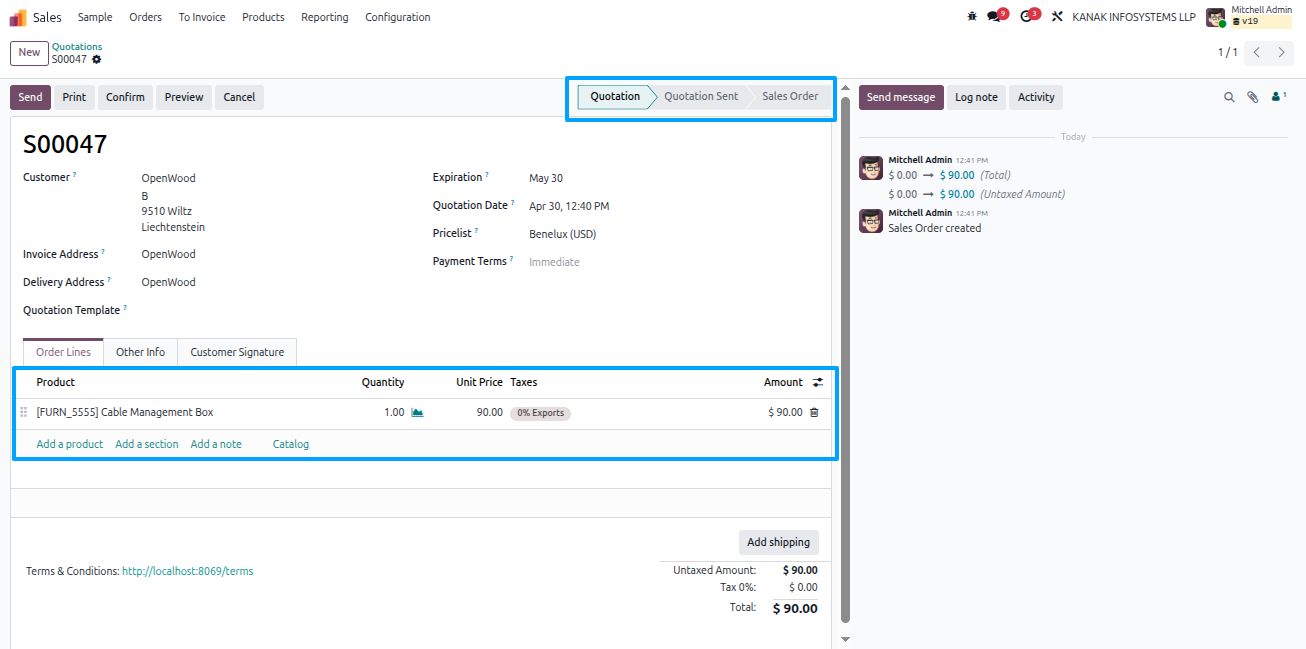Open the activities clock icon
1306x649 pixels.
click(x=1025, y=17)
